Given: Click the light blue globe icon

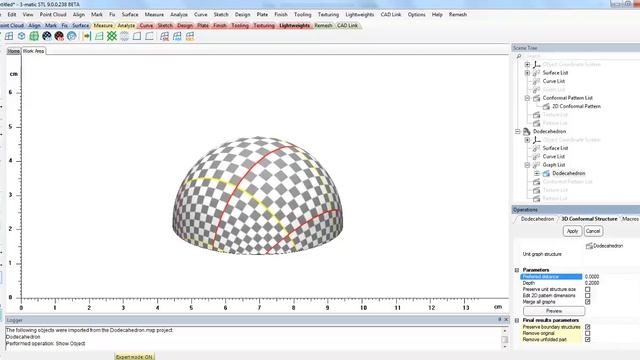Looking at the screenshot, I should [72, 36].
